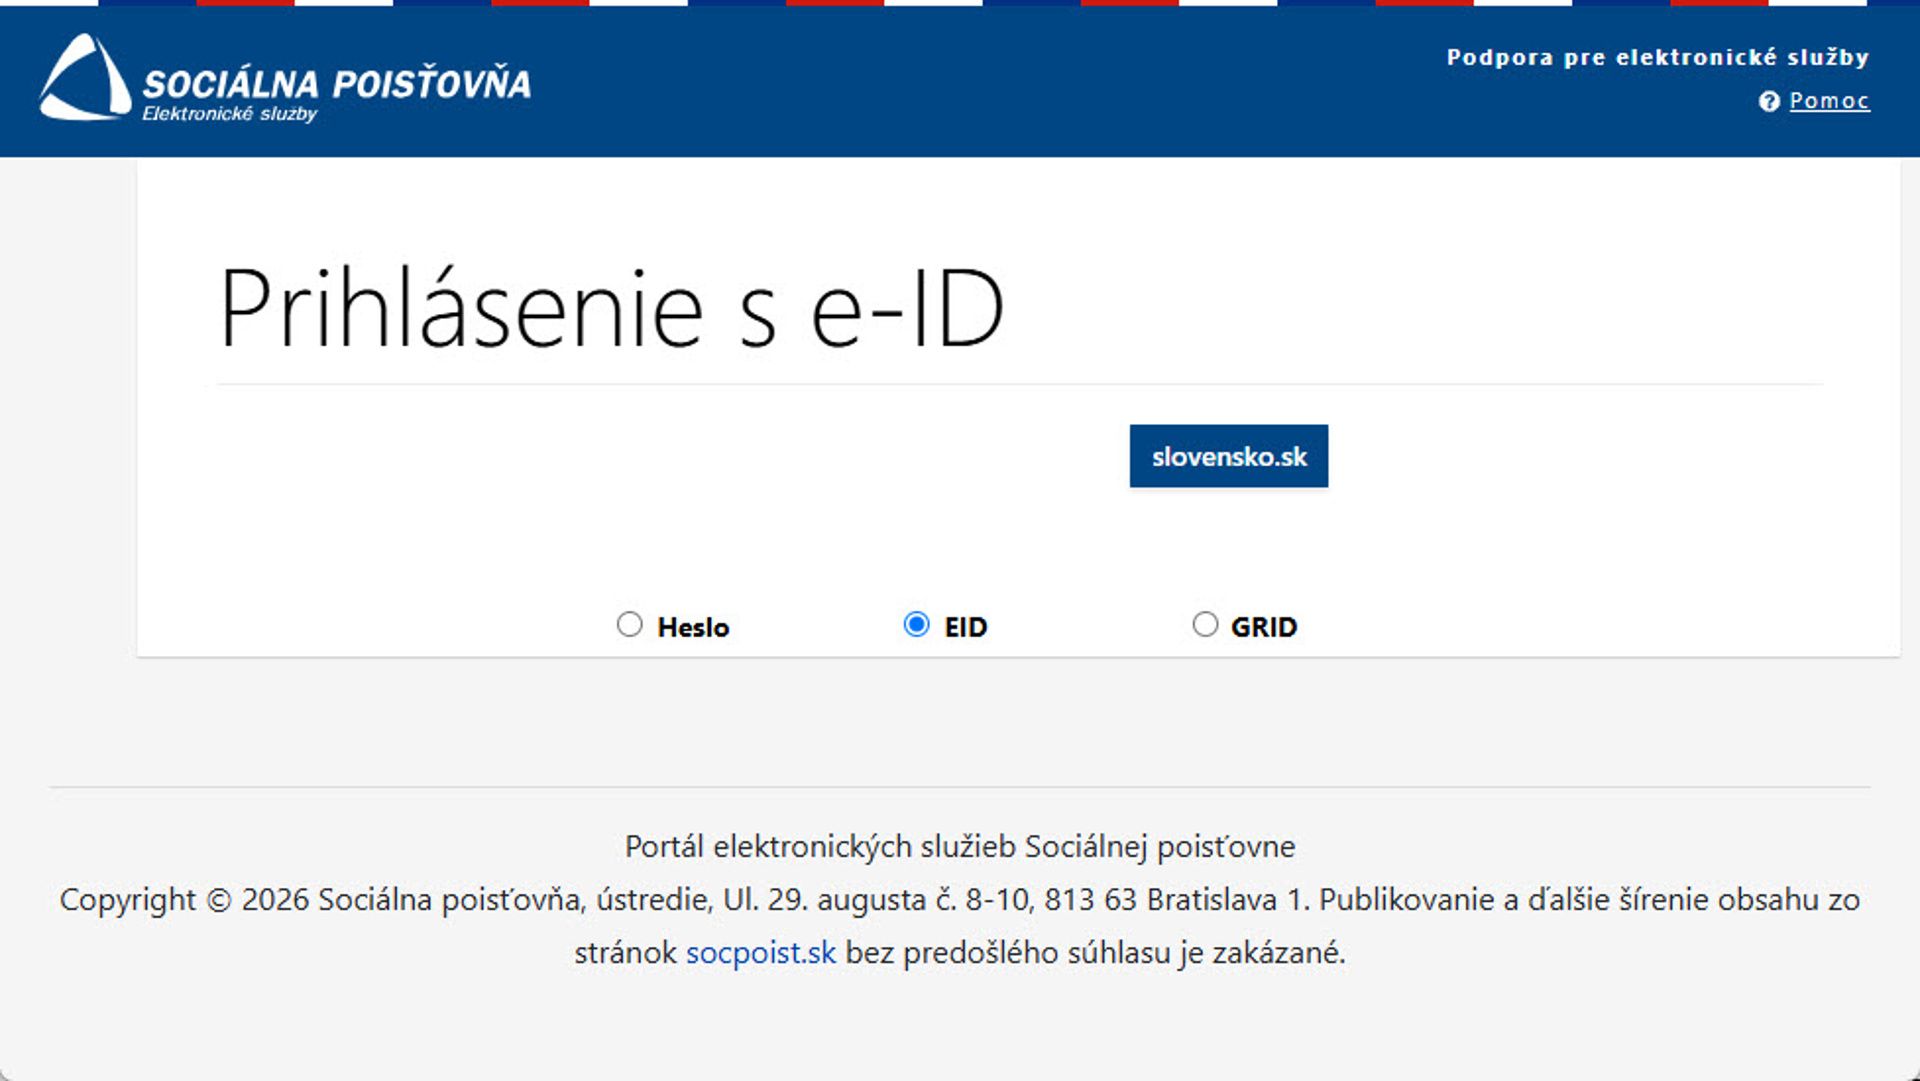
Task: Select the EID radio button
Action: (916, 625)
